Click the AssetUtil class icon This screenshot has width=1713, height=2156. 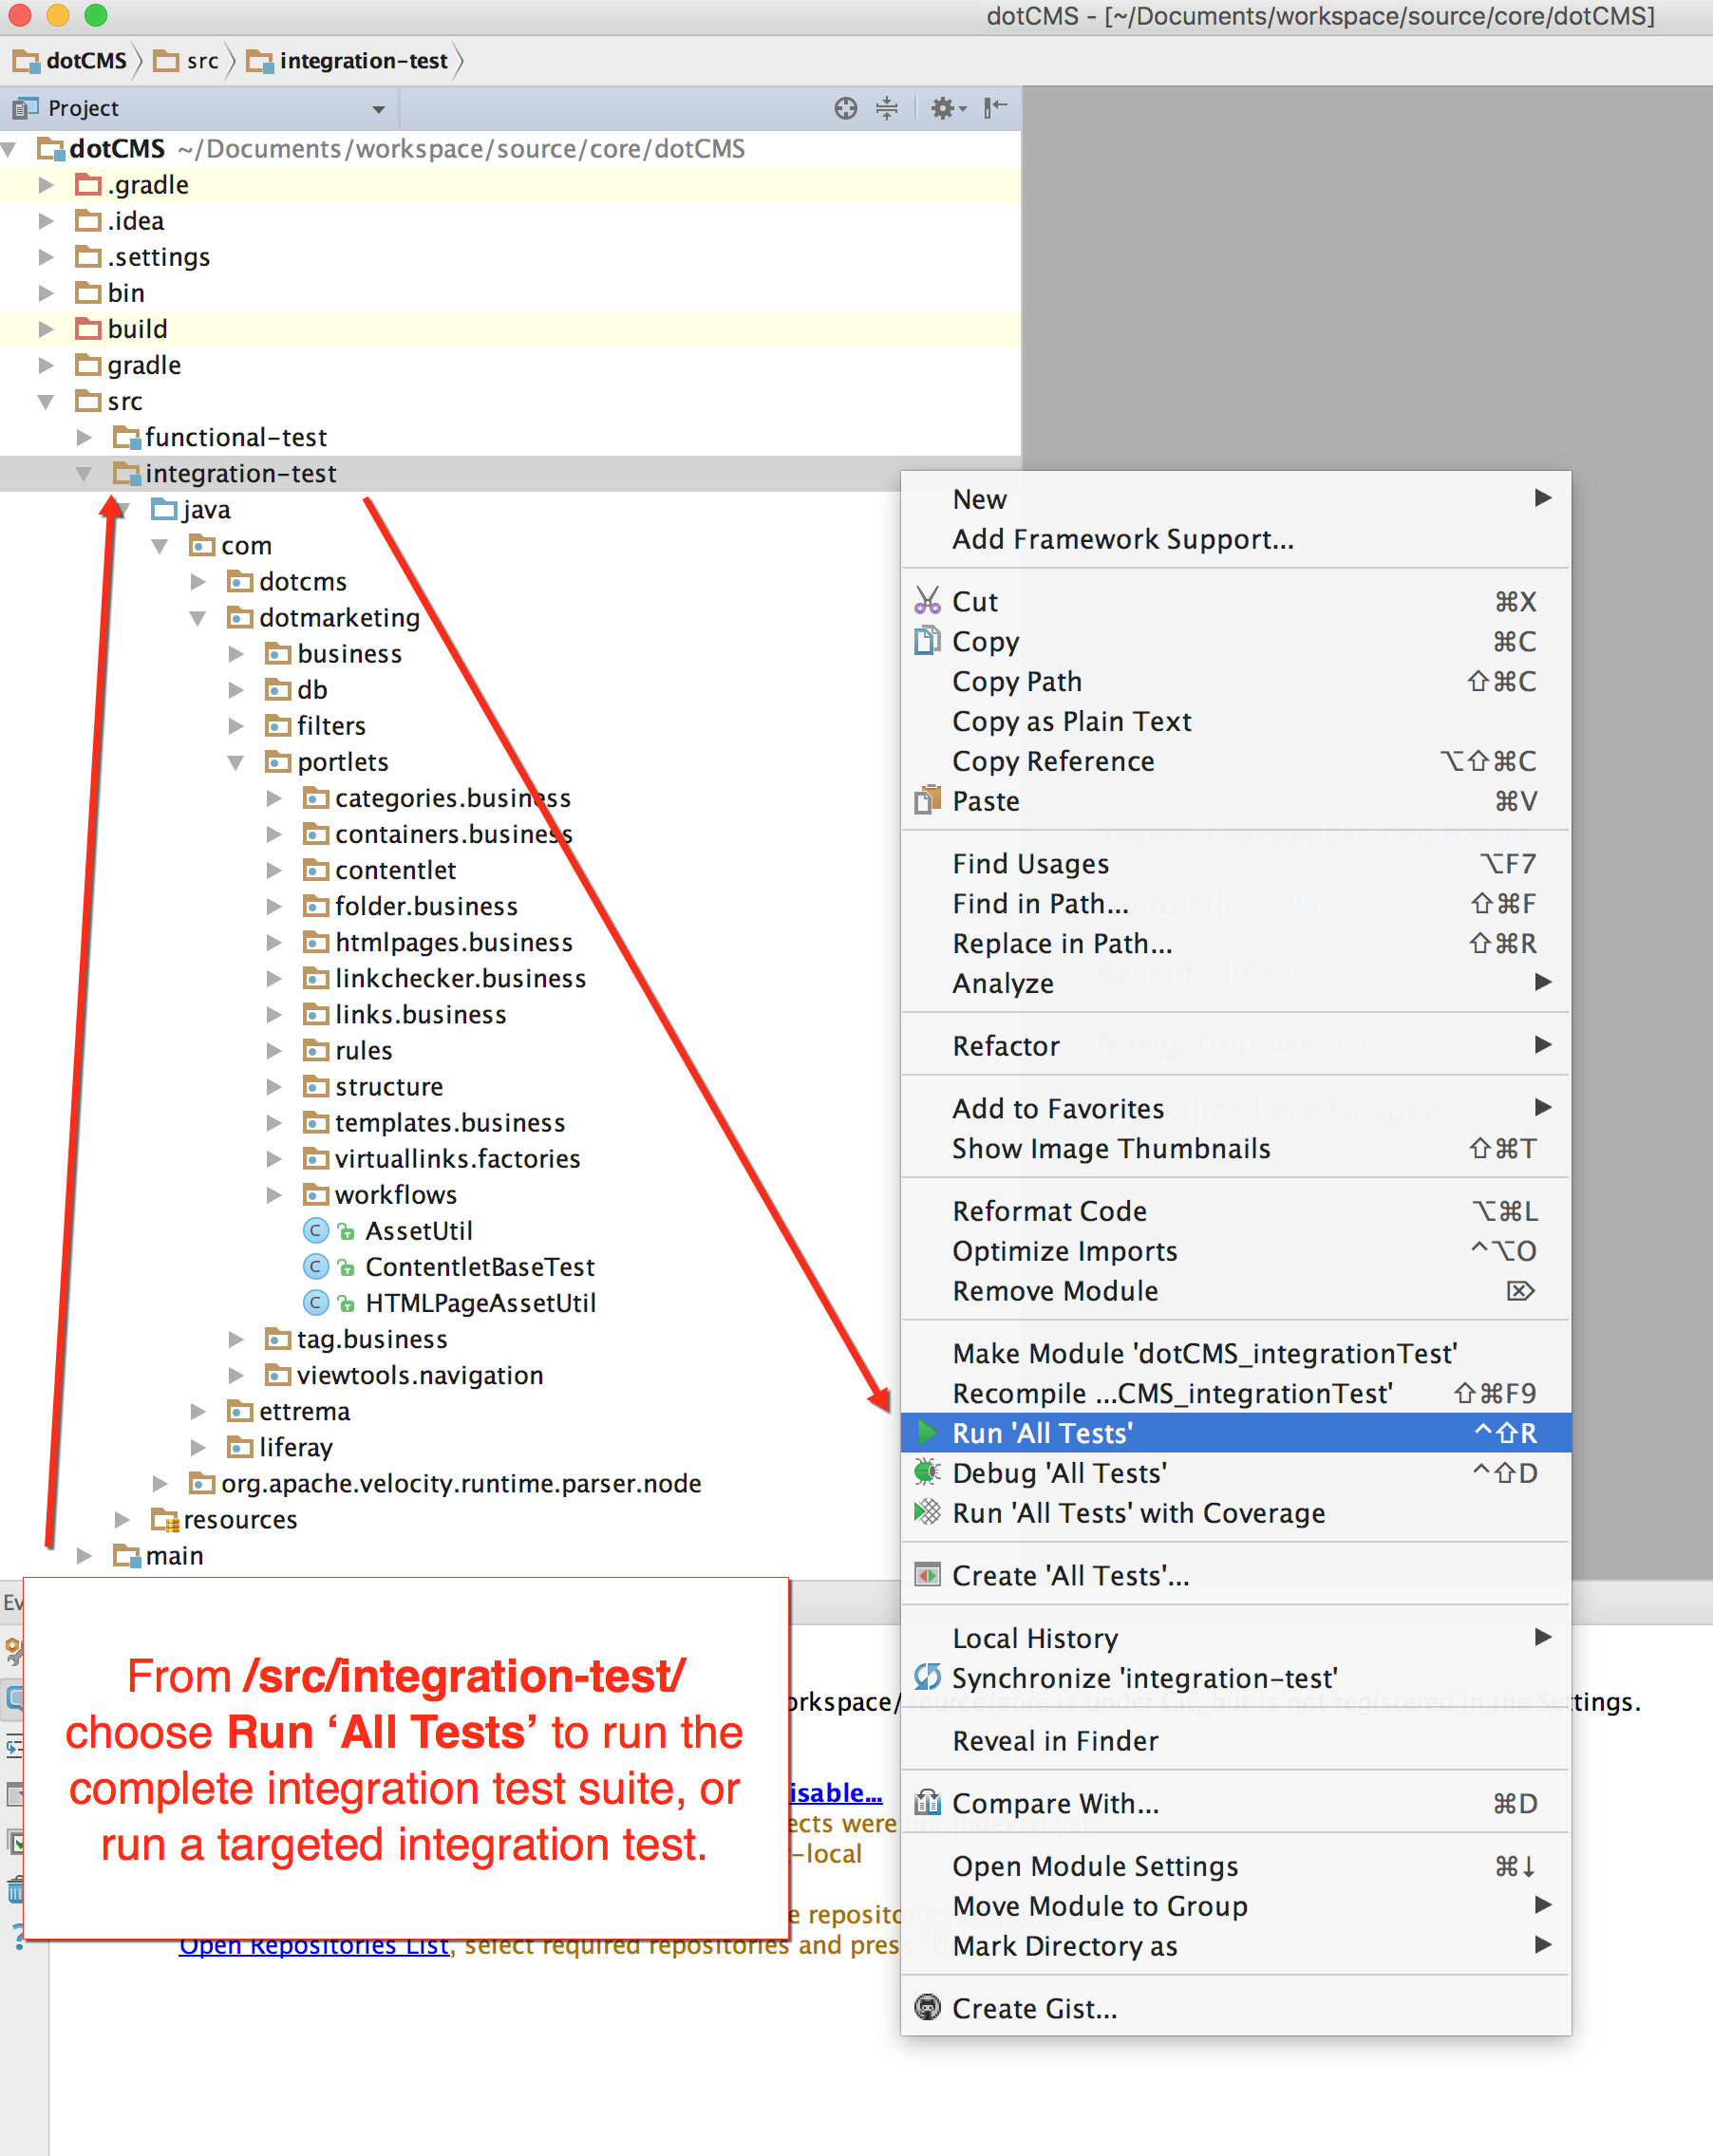click(315, 1230)
